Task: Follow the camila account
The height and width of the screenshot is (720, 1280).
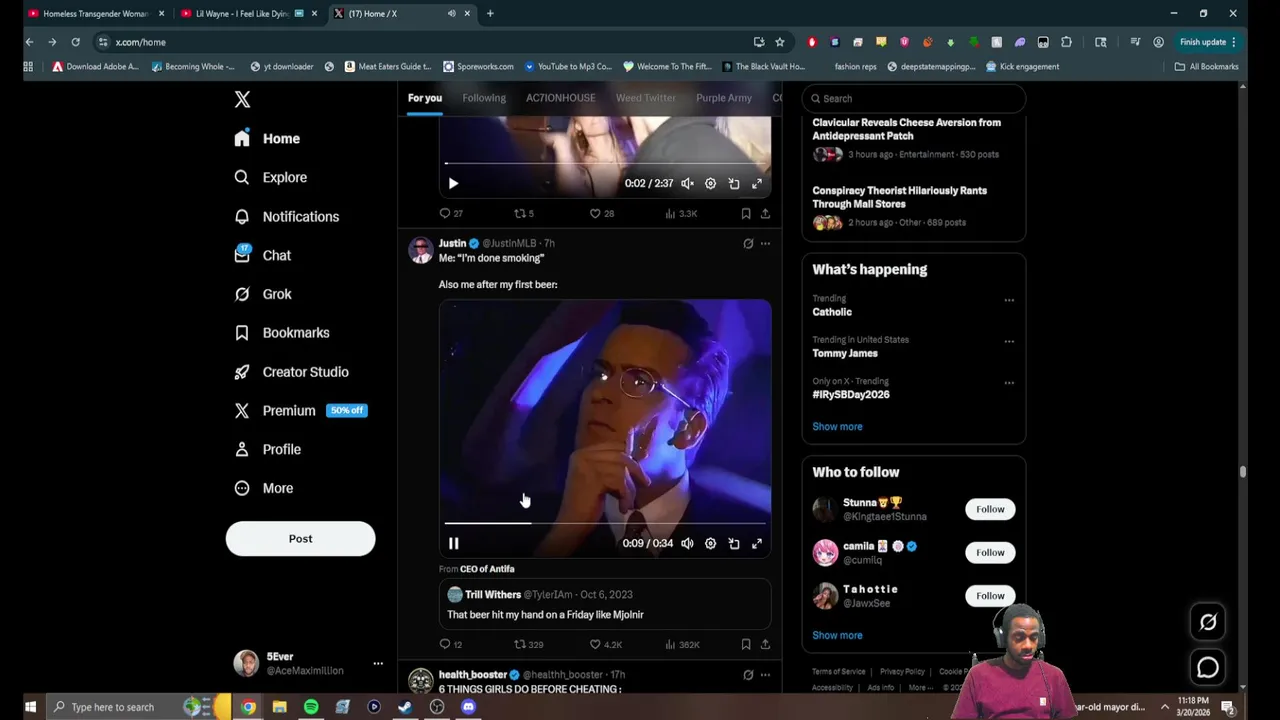Action: (990, 552)
